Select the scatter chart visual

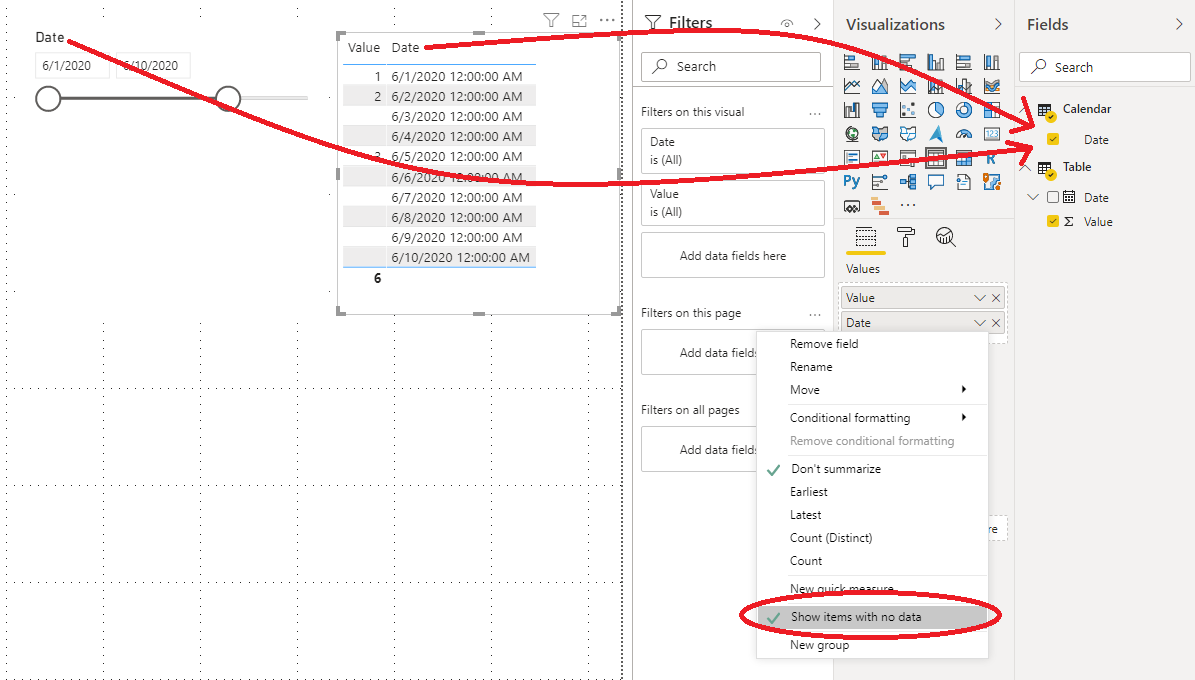point(908,110)
